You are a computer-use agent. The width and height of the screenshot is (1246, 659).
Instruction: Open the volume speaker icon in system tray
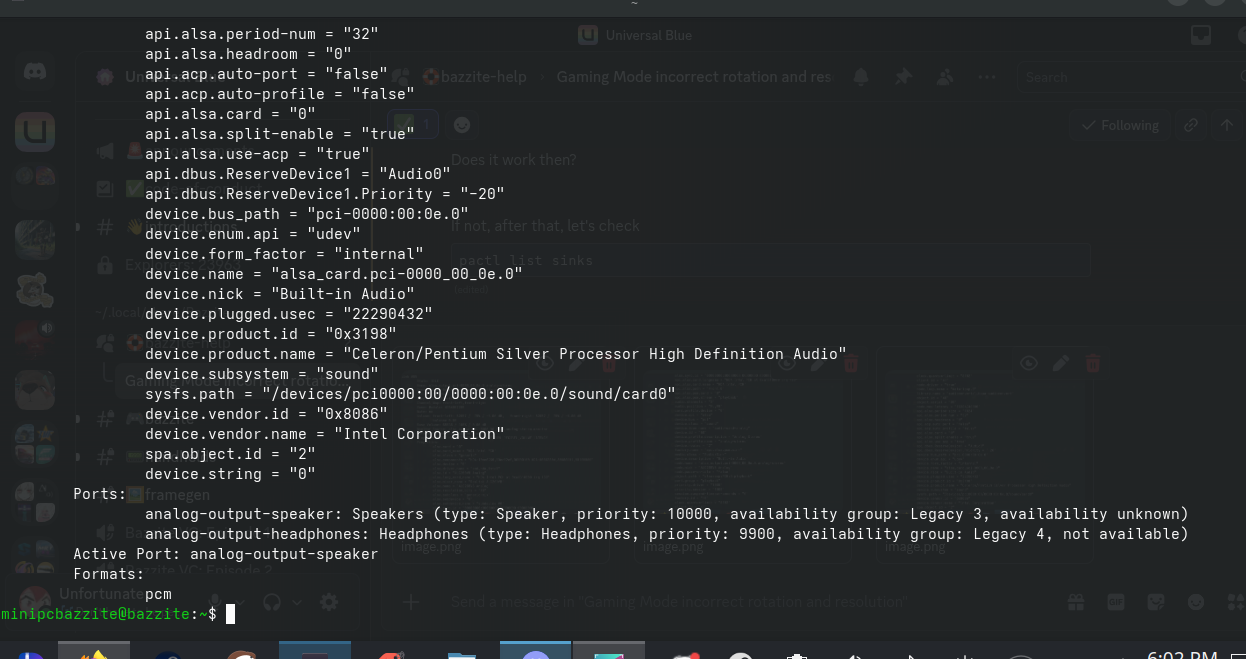854,655
